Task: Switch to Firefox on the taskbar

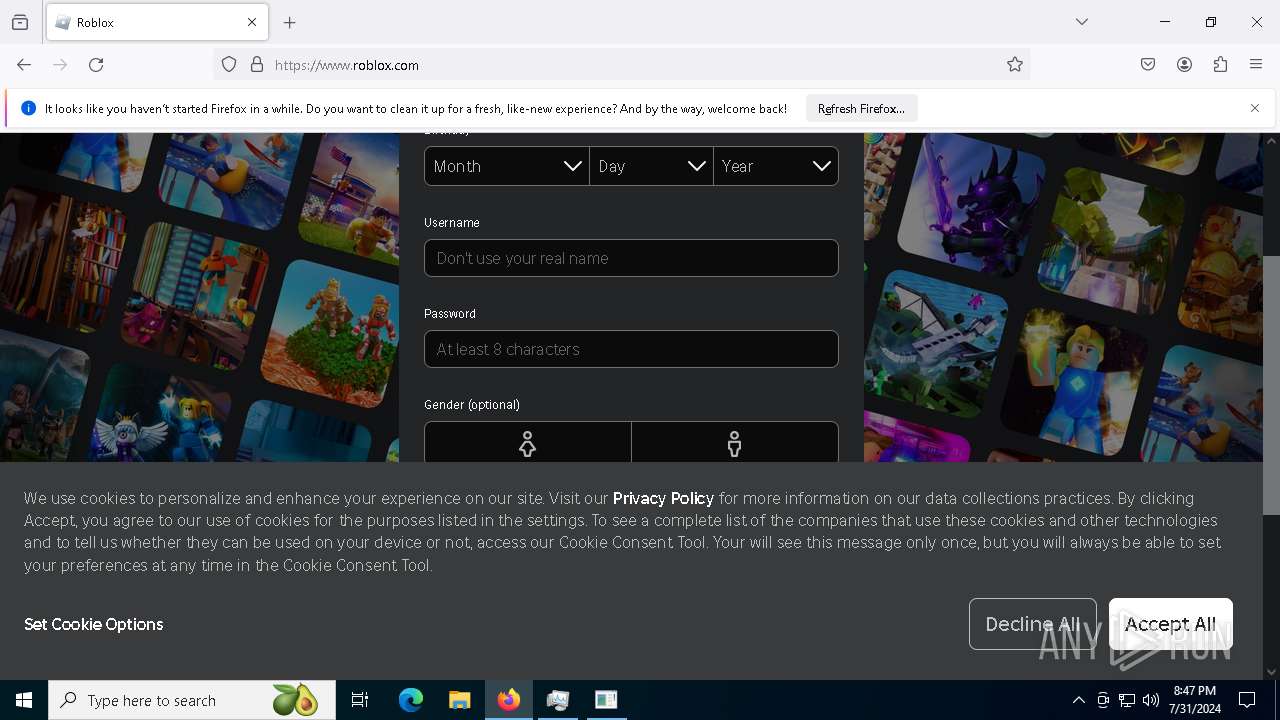Action: point(509,700)
